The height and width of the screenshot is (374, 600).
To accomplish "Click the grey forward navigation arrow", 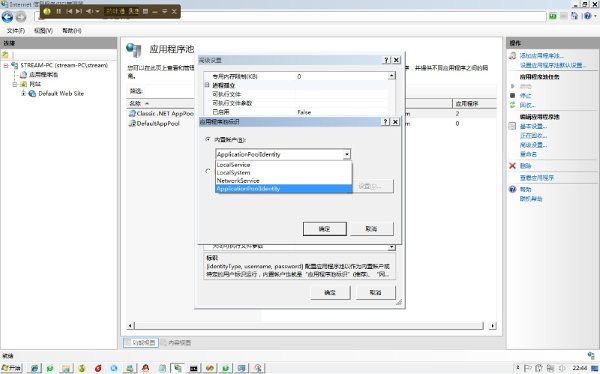I will (x=21, y=16).
